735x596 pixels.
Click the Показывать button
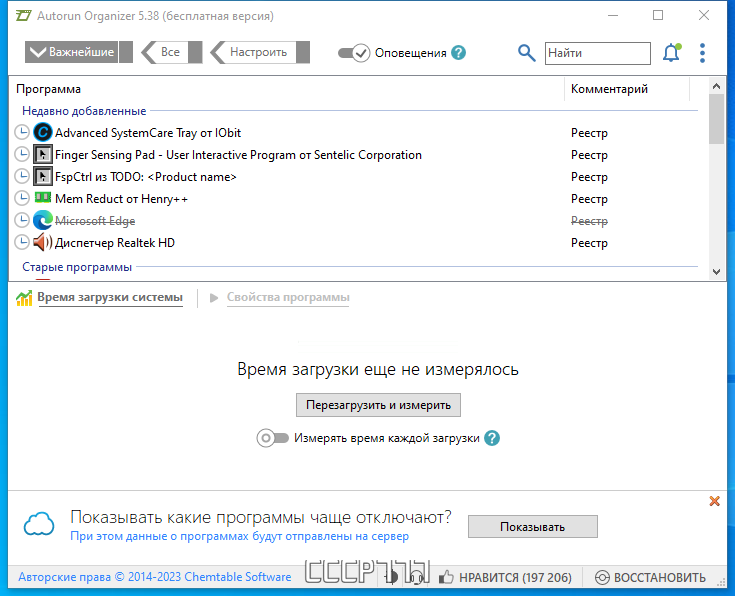coord(532,527)
